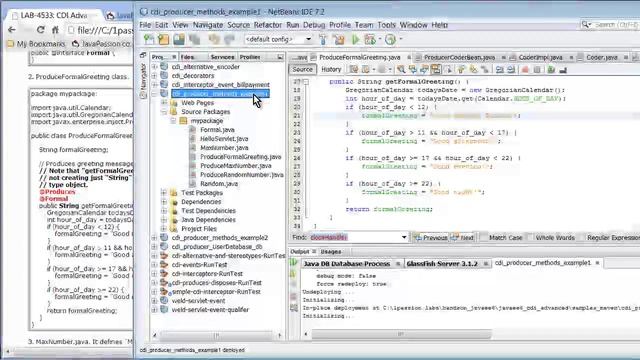The width and height of the screenshot is (640, 360).
Task: Switch to the Services panel tab
Action: pyautogui.click(x=222, y=57)
